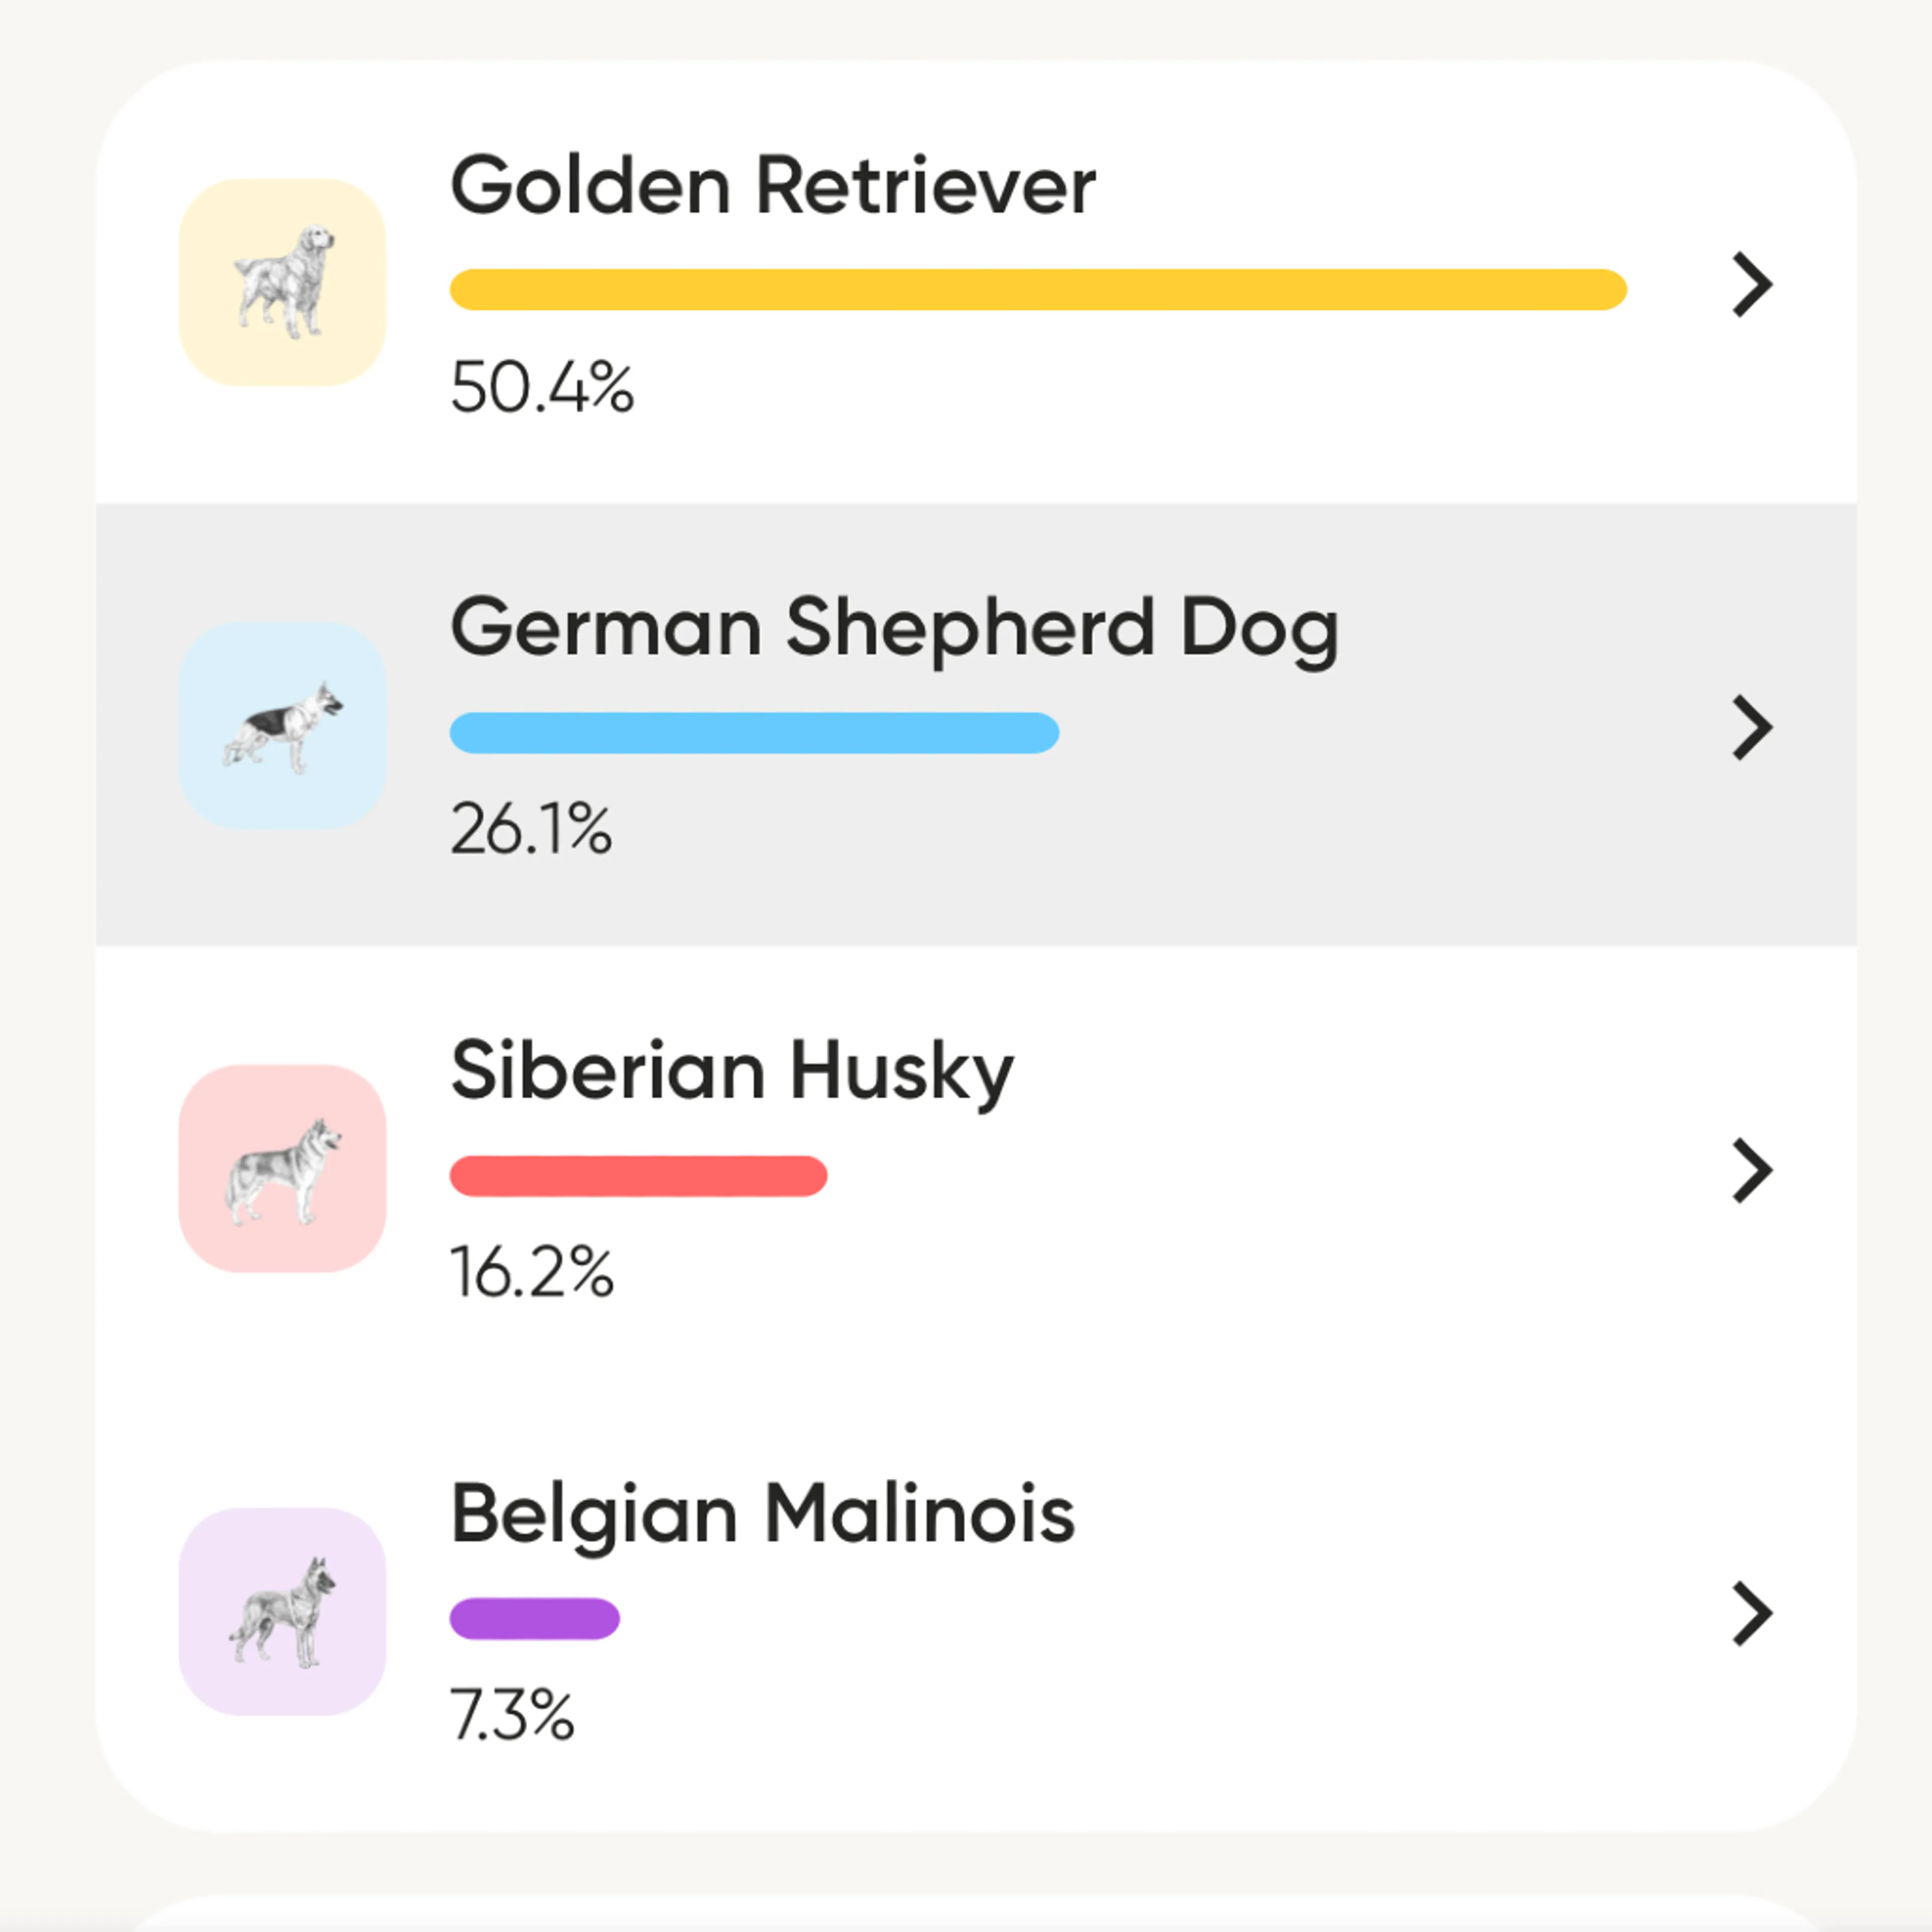Tap the Siberian Husky breed icon
This screenshot has height=1932, width=1932.
click(283, 1169)
